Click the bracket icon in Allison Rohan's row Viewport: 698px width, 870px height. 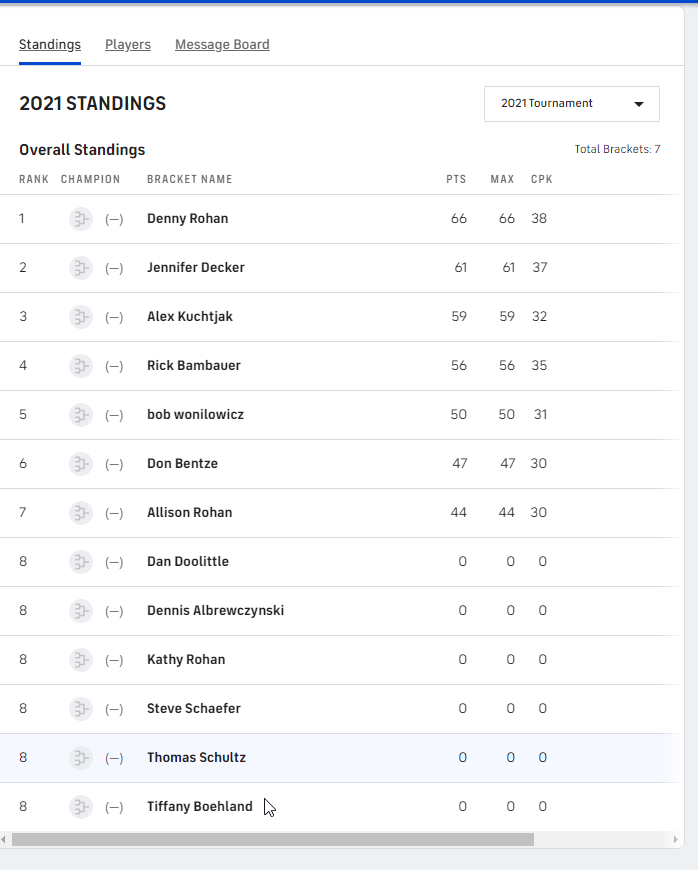(x=81, y=513)
